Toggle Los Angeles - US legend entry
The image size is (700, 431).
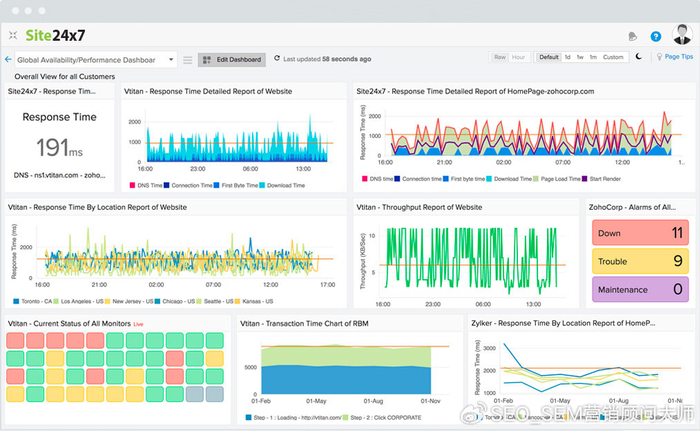point(78,301)
